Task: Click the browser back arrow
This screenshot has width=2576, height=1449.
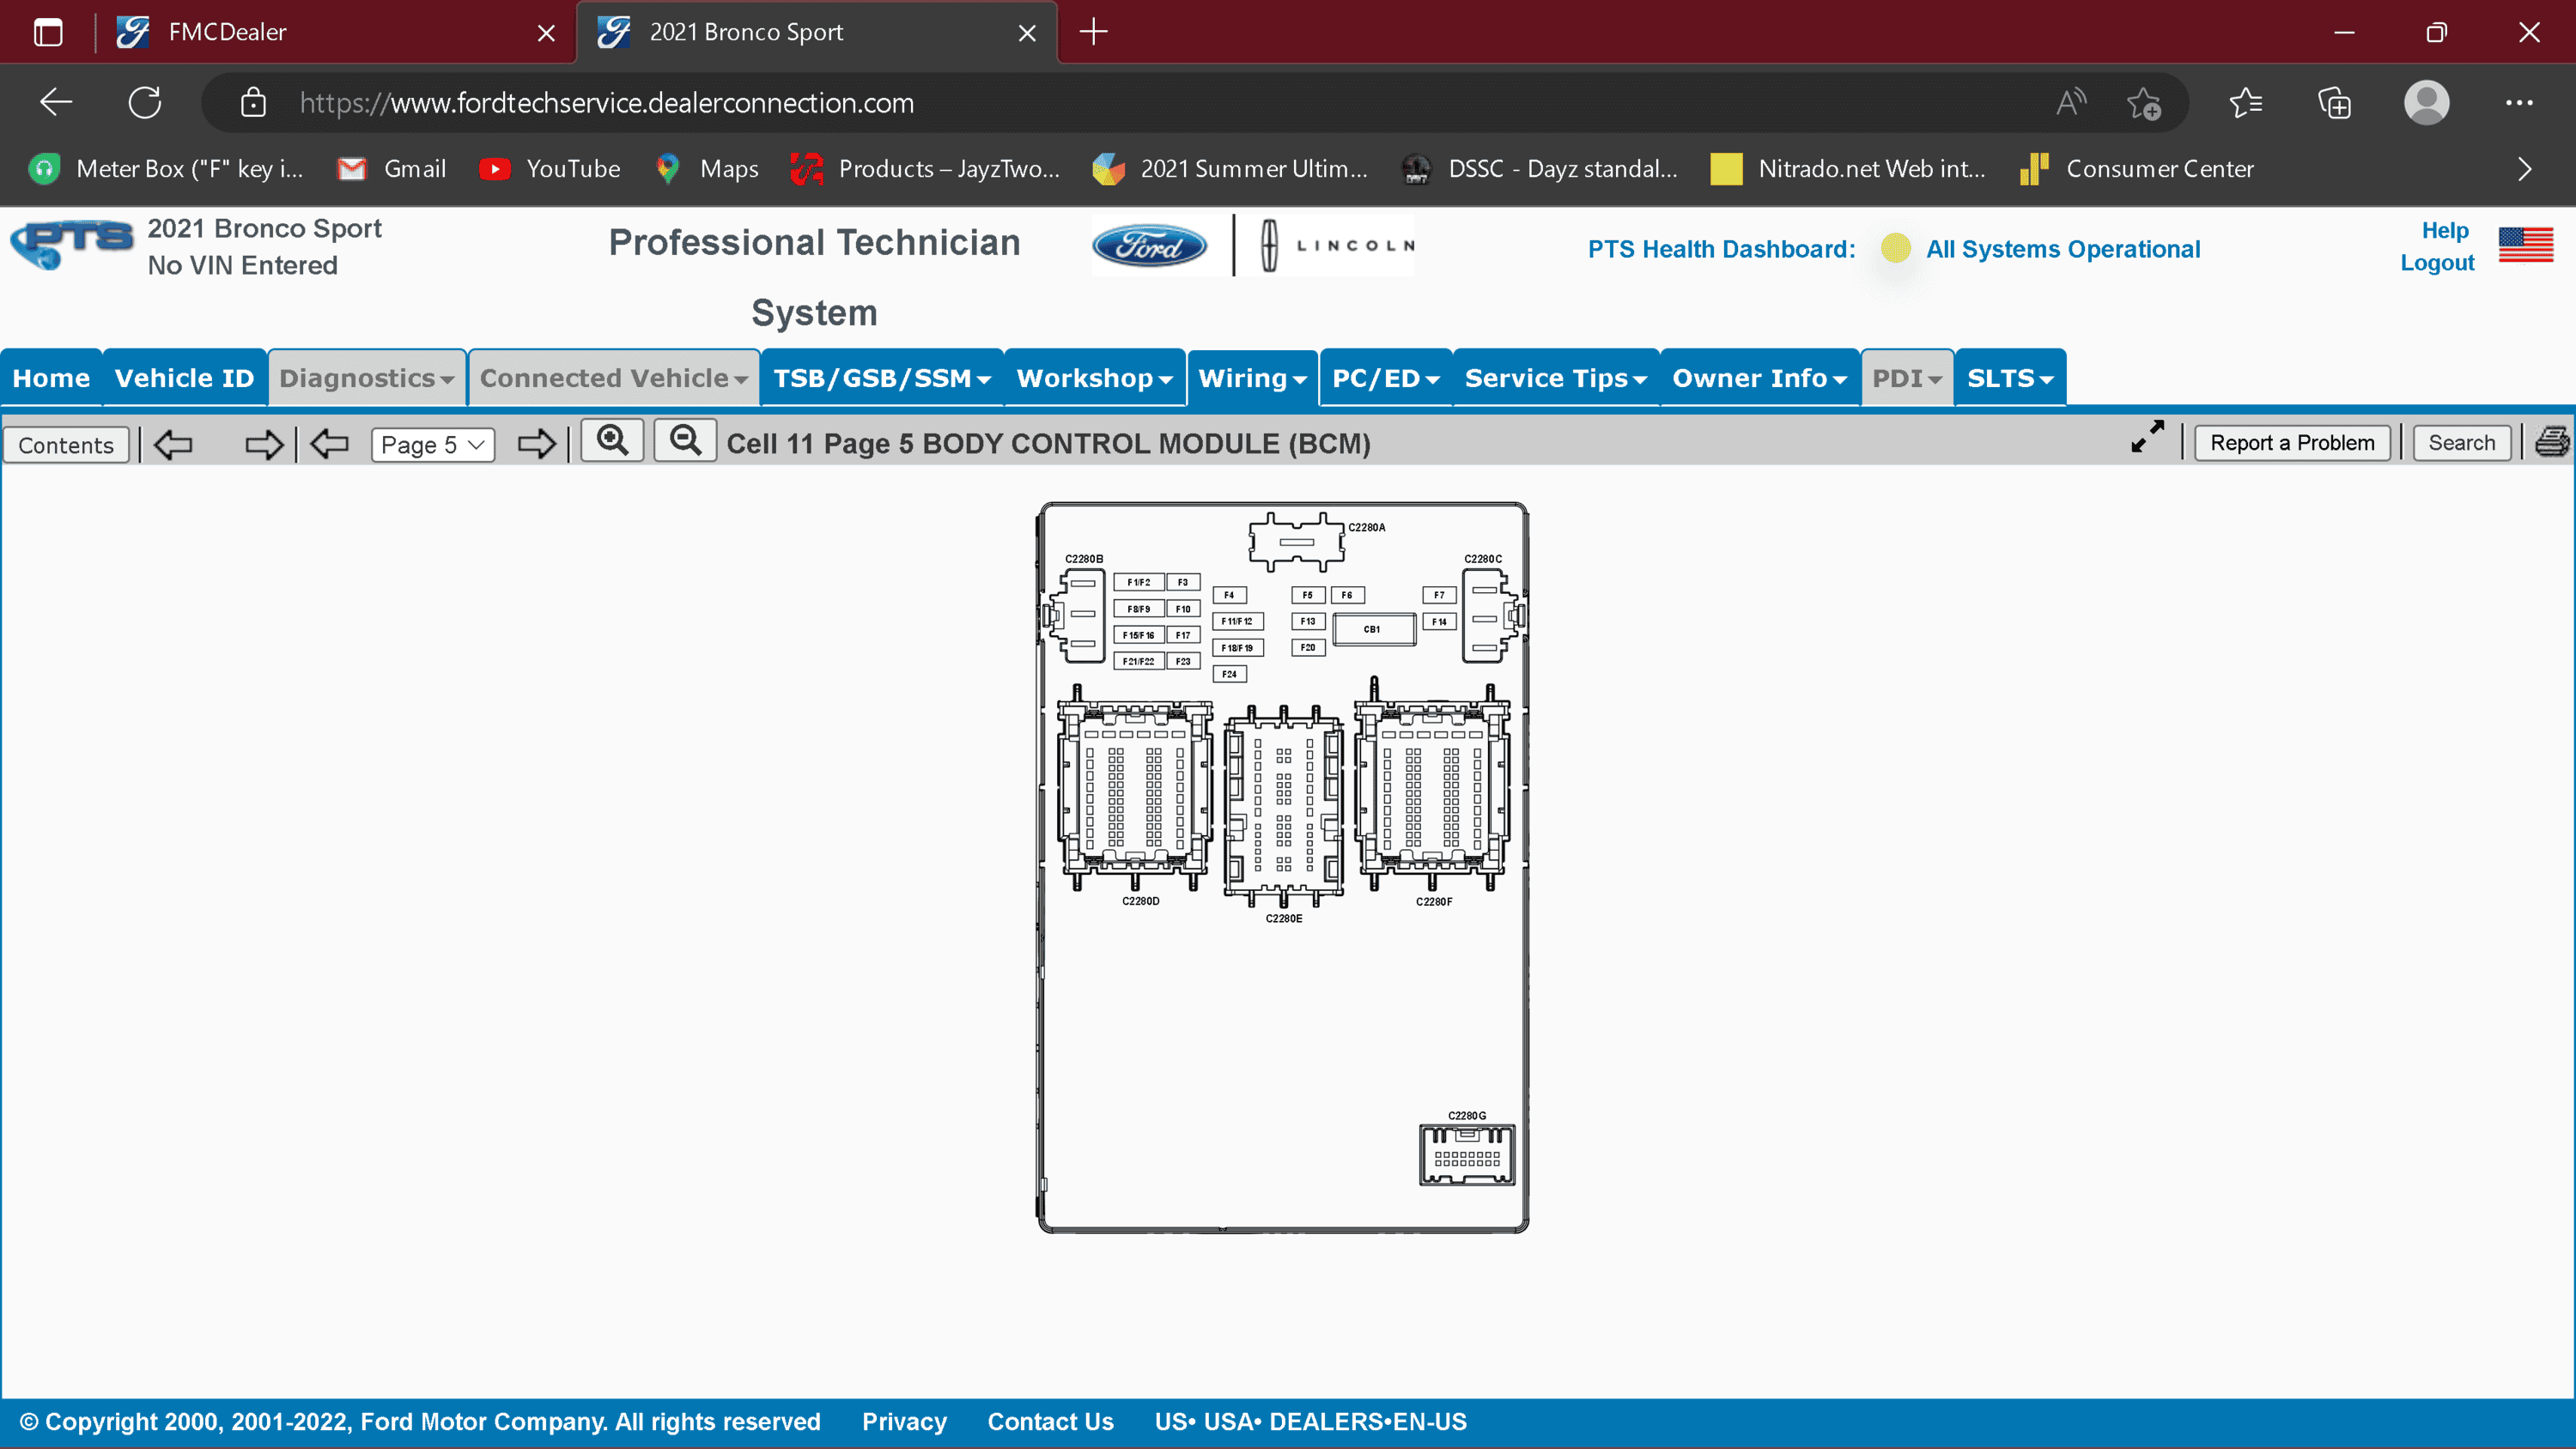Action: (x=56, y=102)
